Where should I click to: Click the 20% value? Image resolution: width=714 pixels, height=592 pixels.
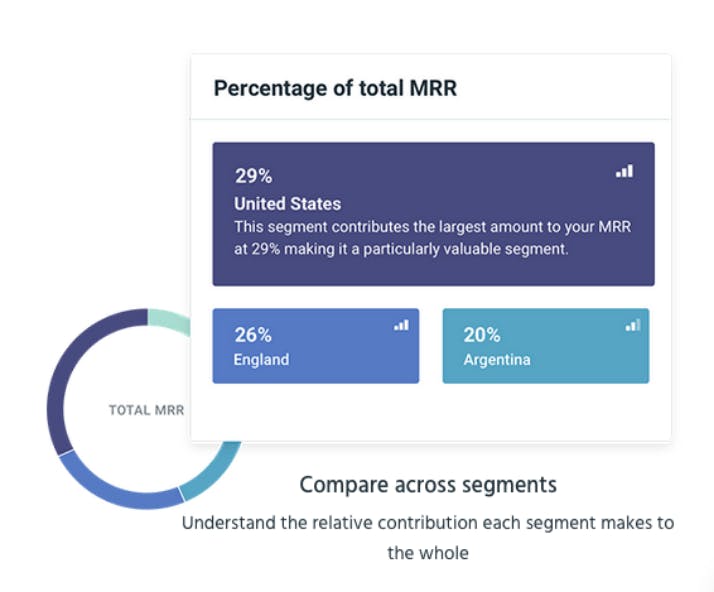point(482,335)
